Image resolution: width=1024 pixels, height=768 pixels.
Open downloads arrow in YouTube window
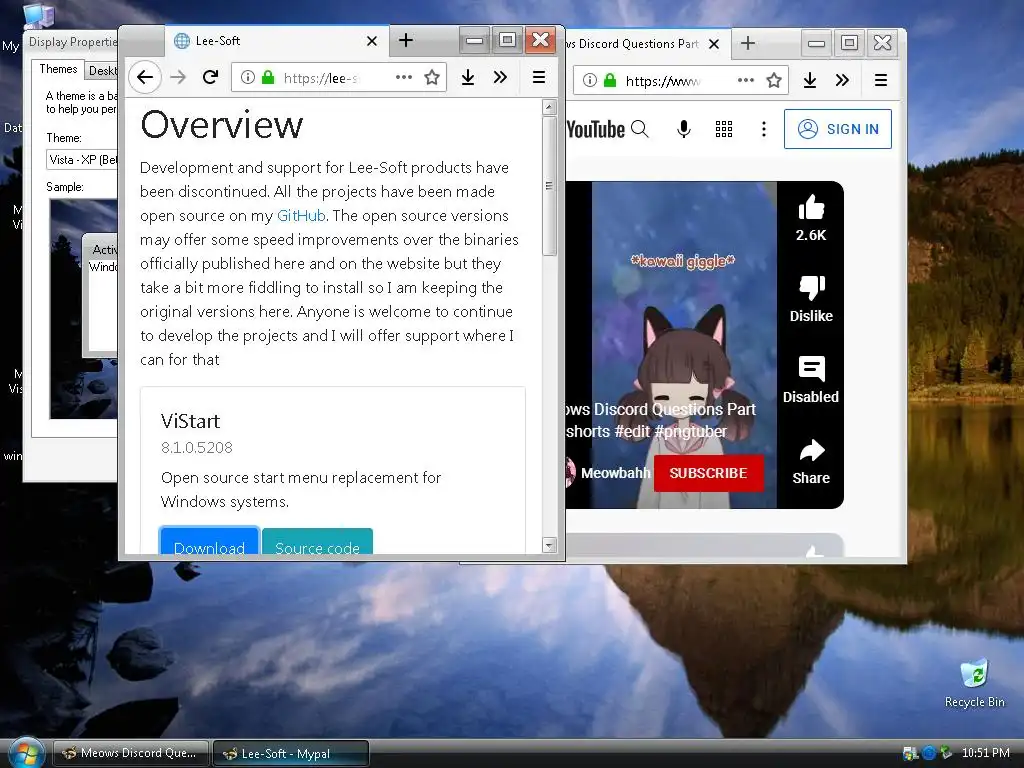(x=810, y=80)
